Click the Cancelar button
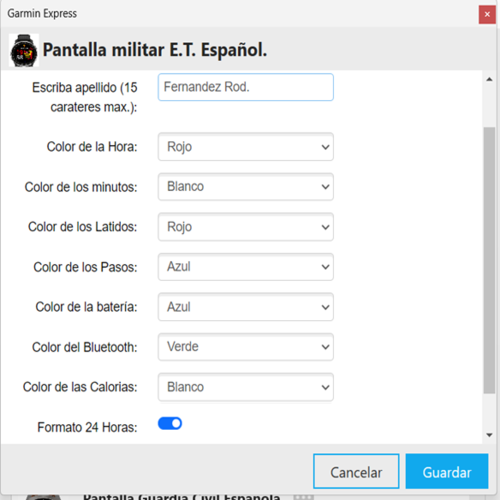The image size is (500, 500). tap(356, 471)
